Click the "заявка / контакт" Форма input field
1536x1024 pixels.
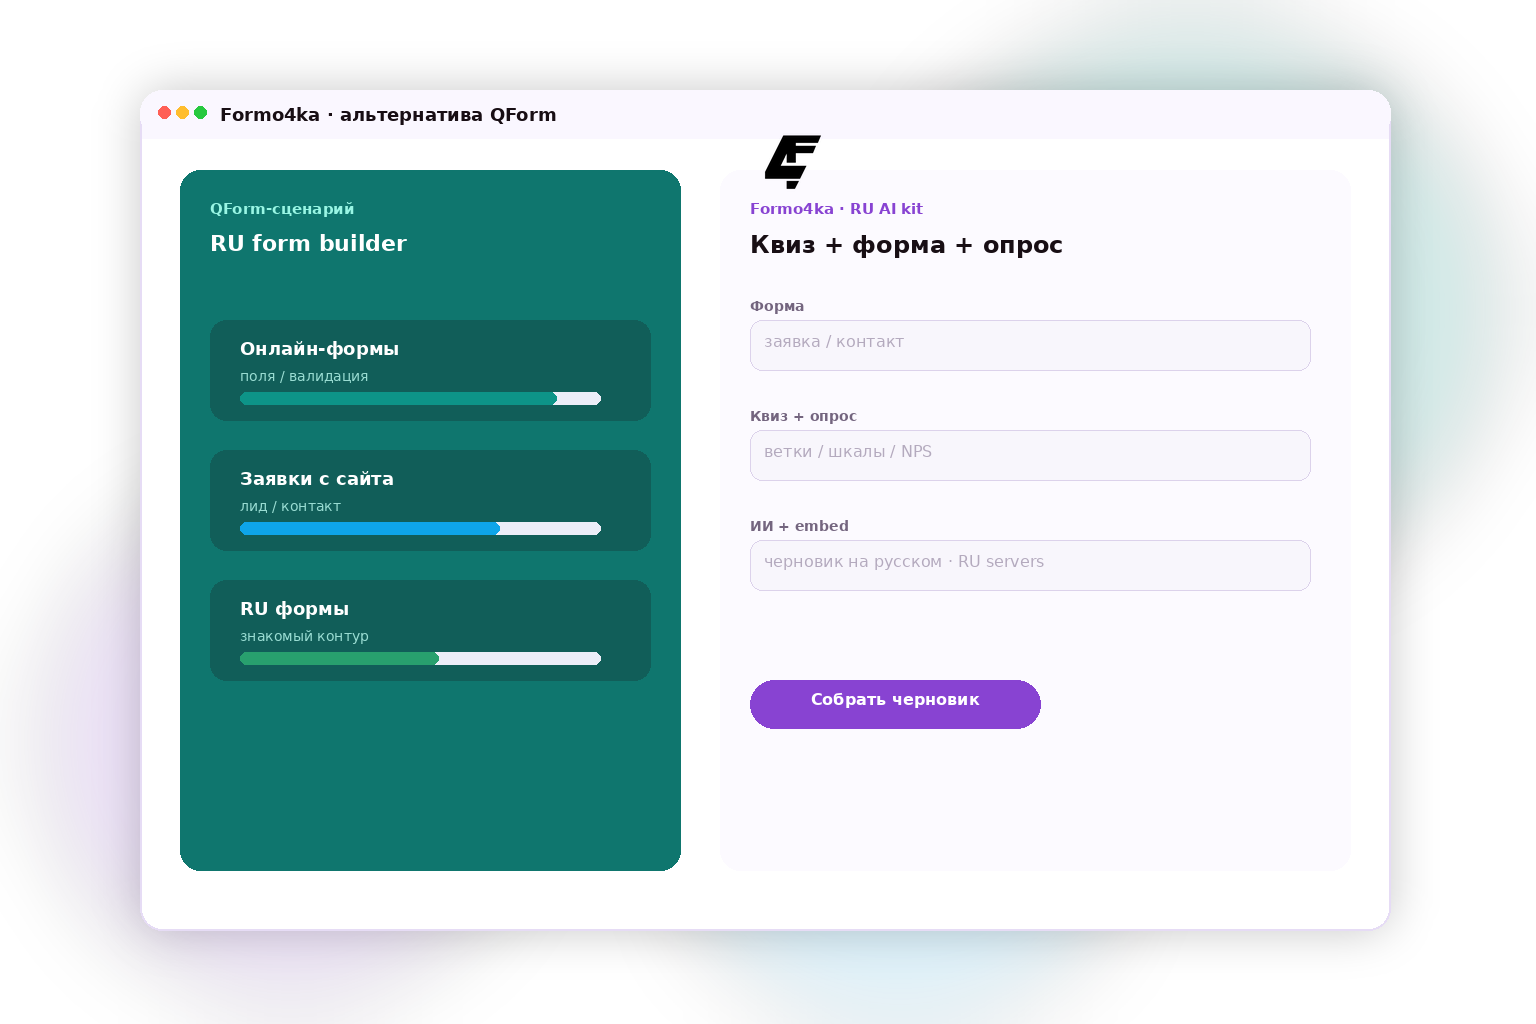(1030, 345)
